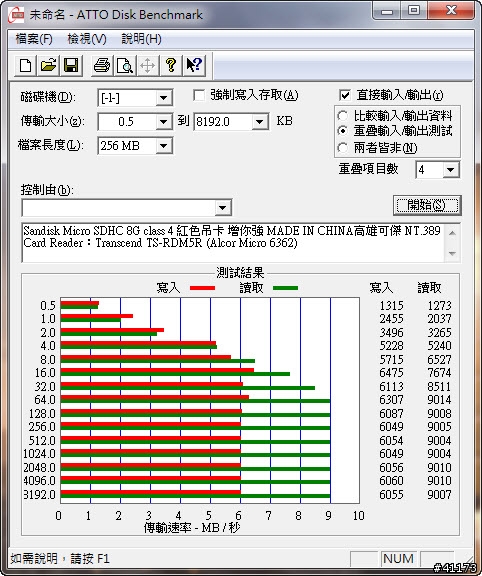
Task: Click the ATTO app icon in title bar
Action: click(x=16, y=15)
